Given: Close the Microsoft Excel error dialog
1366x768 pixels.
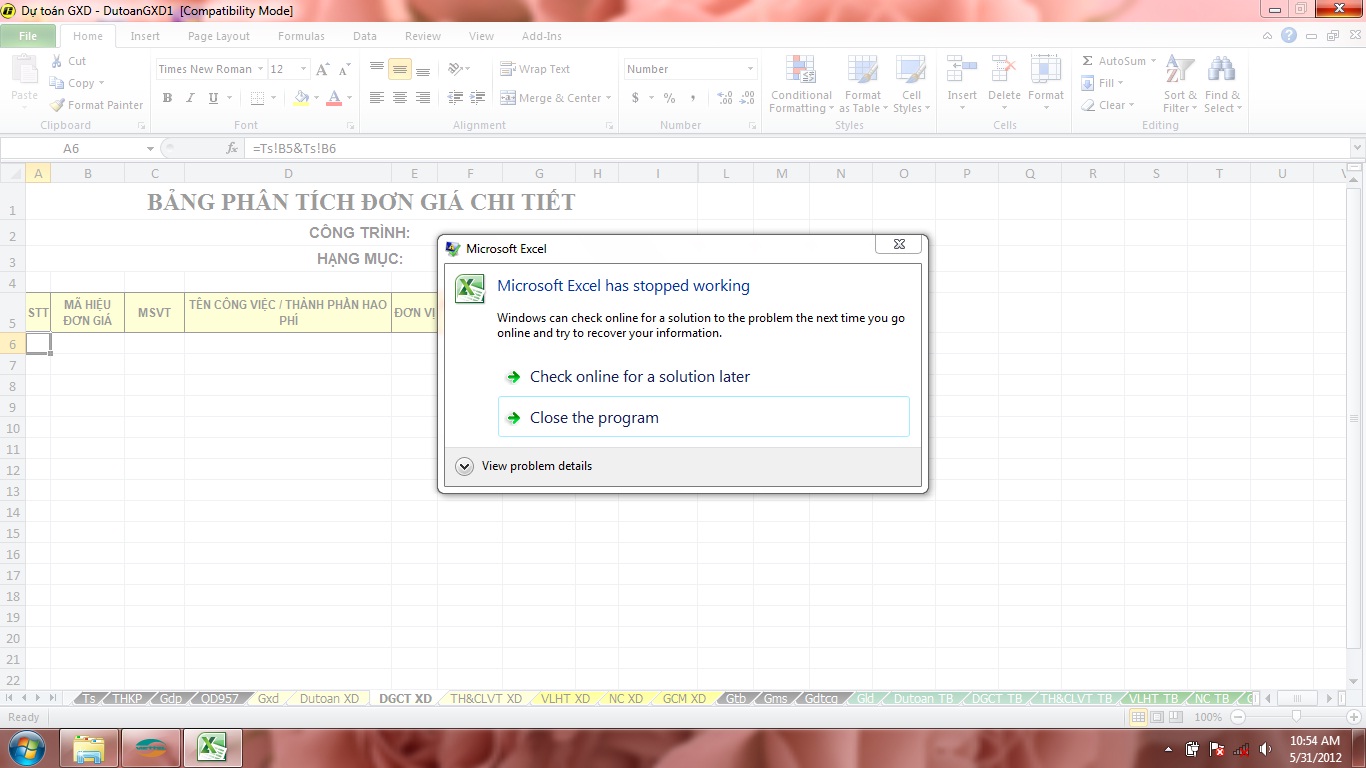Looking at the screenshot, I should 898,244.
